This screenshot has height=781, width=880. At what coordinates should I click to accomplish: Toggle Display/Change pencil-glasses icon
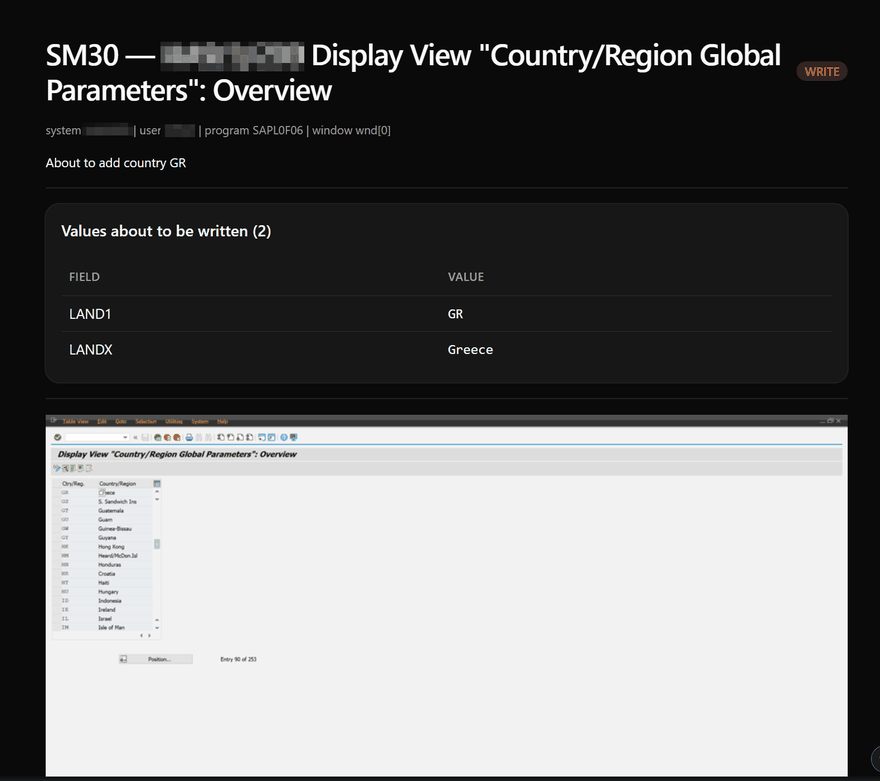(57, 468)
